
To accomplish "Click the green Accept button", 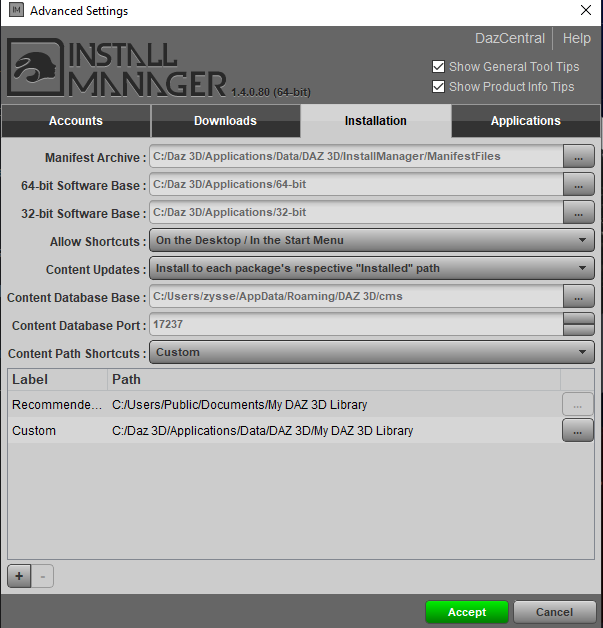I will [x=467, y=612].
